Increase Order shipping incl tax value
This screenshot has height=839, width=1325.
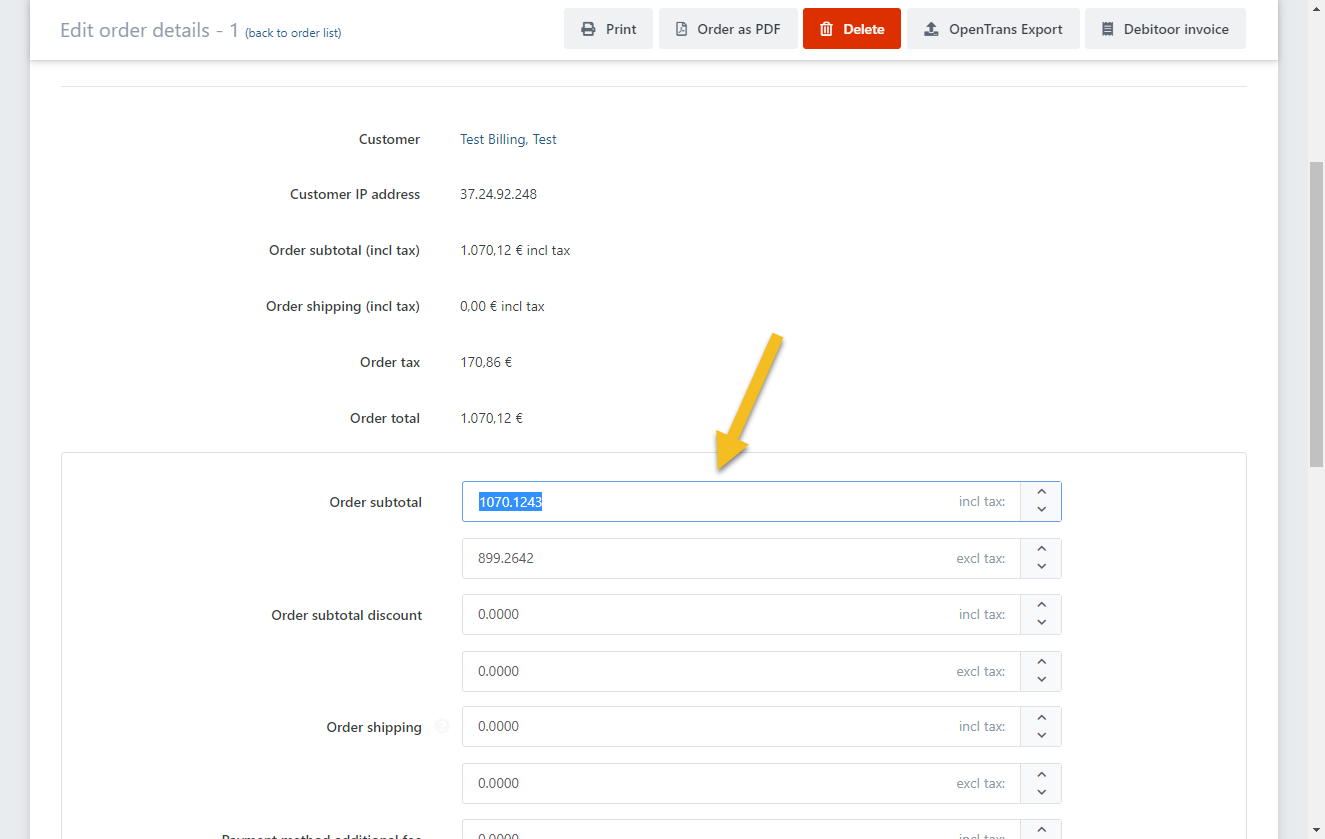click(1041, 717)
